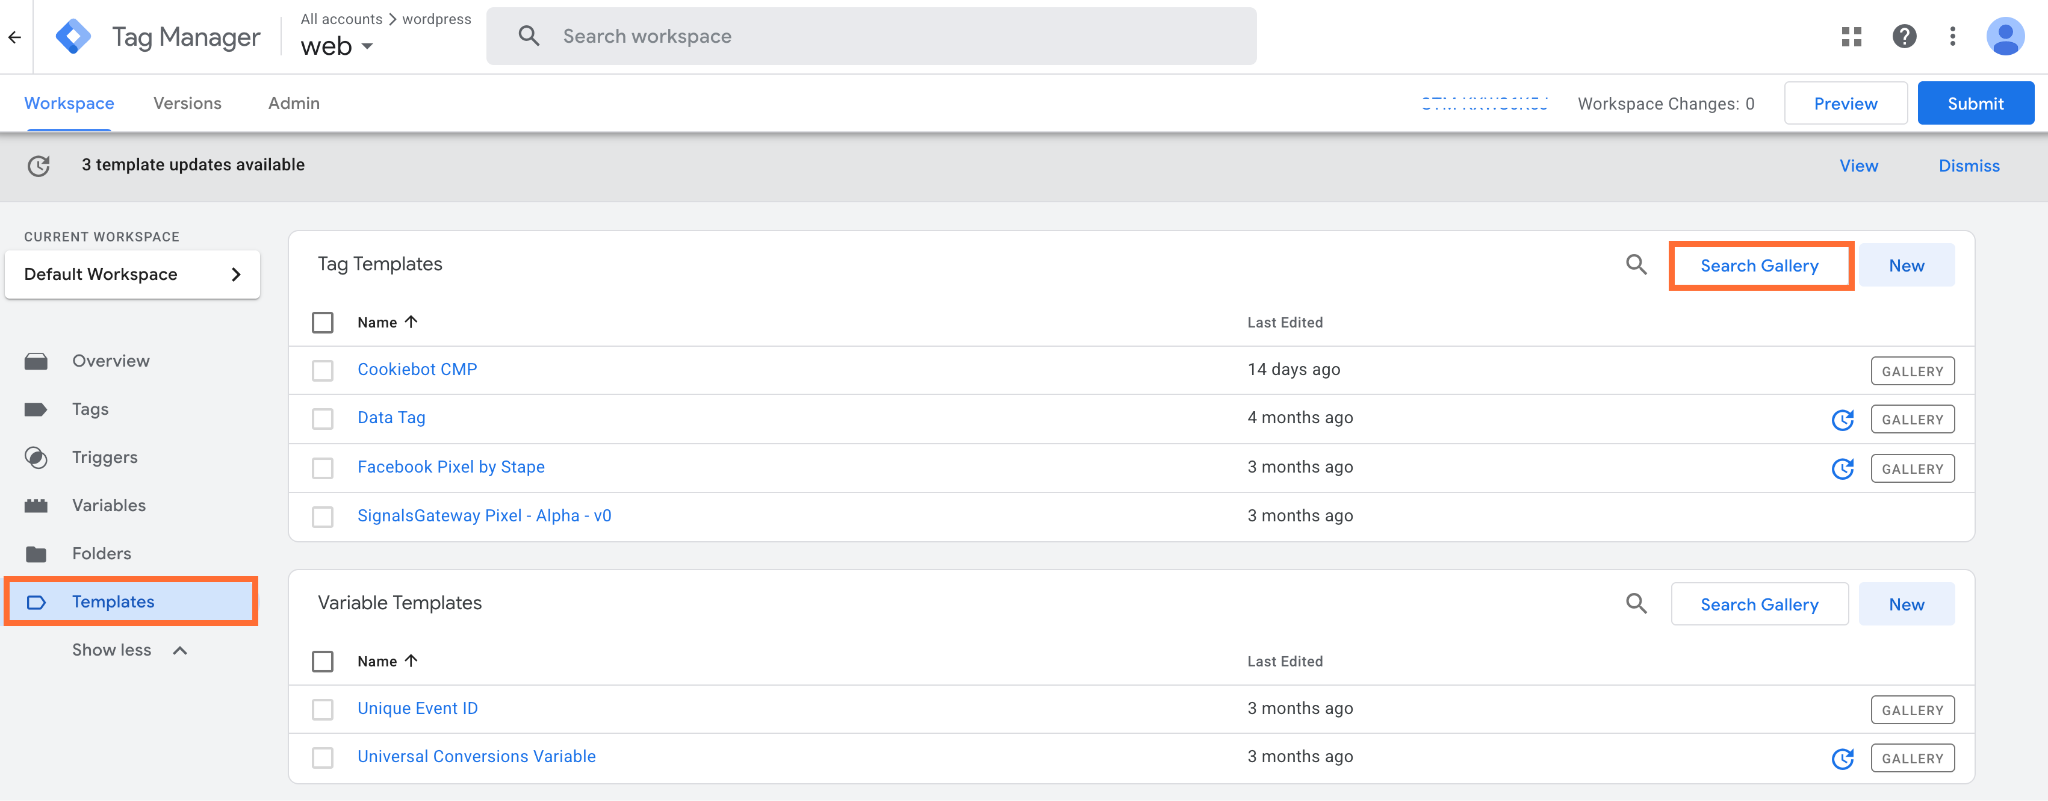The width and height of the screenshot is (2048, 801).
Task: Click the Search workspace input field
Action: (x=872, y=36)
